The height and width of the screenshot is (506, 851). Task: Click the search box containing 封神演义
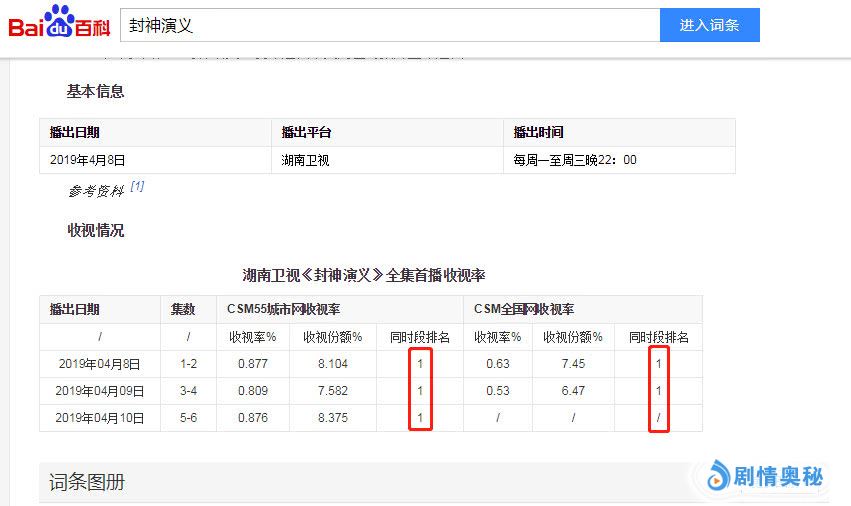coord(389,26)
